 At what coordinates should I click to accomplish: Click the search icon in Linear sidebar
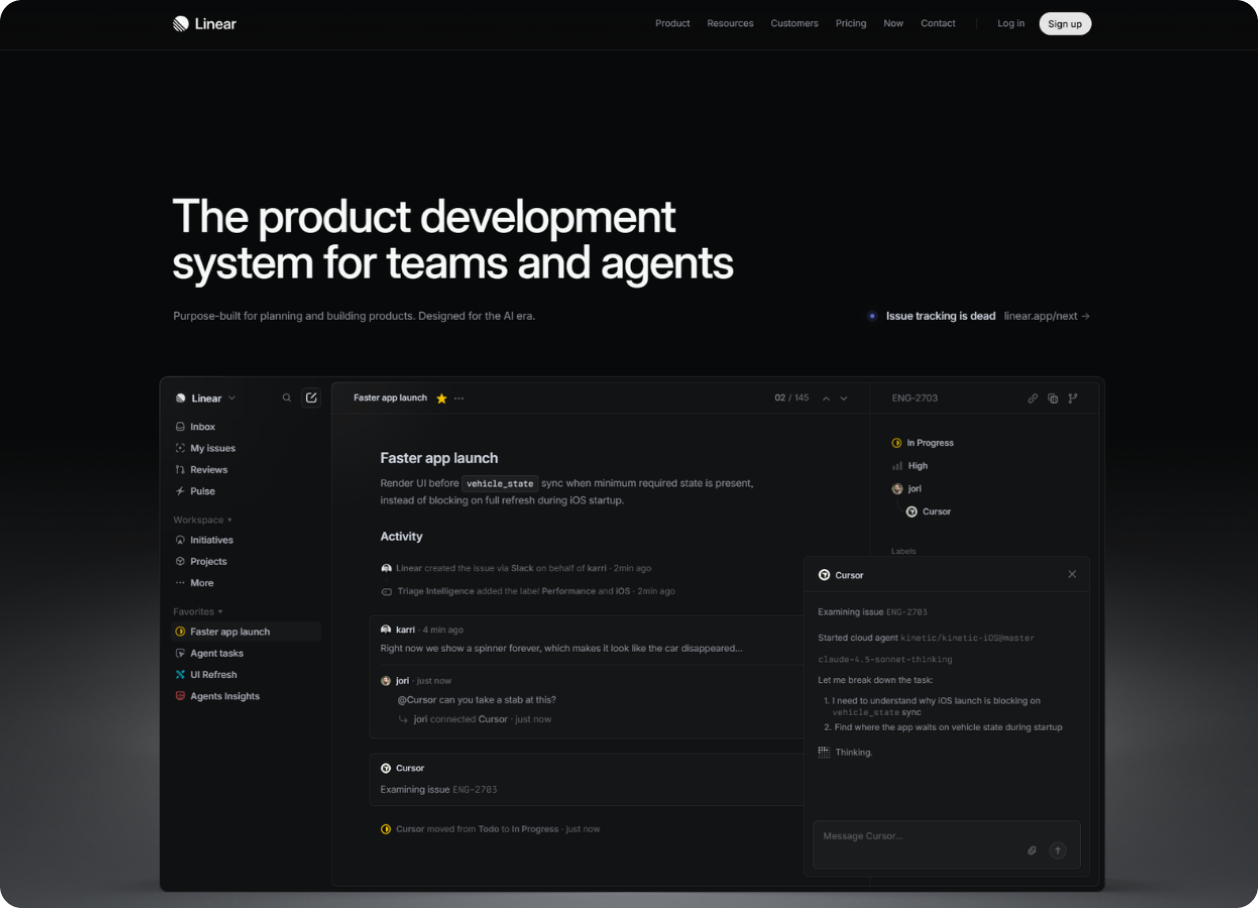(x=287, y=398)
